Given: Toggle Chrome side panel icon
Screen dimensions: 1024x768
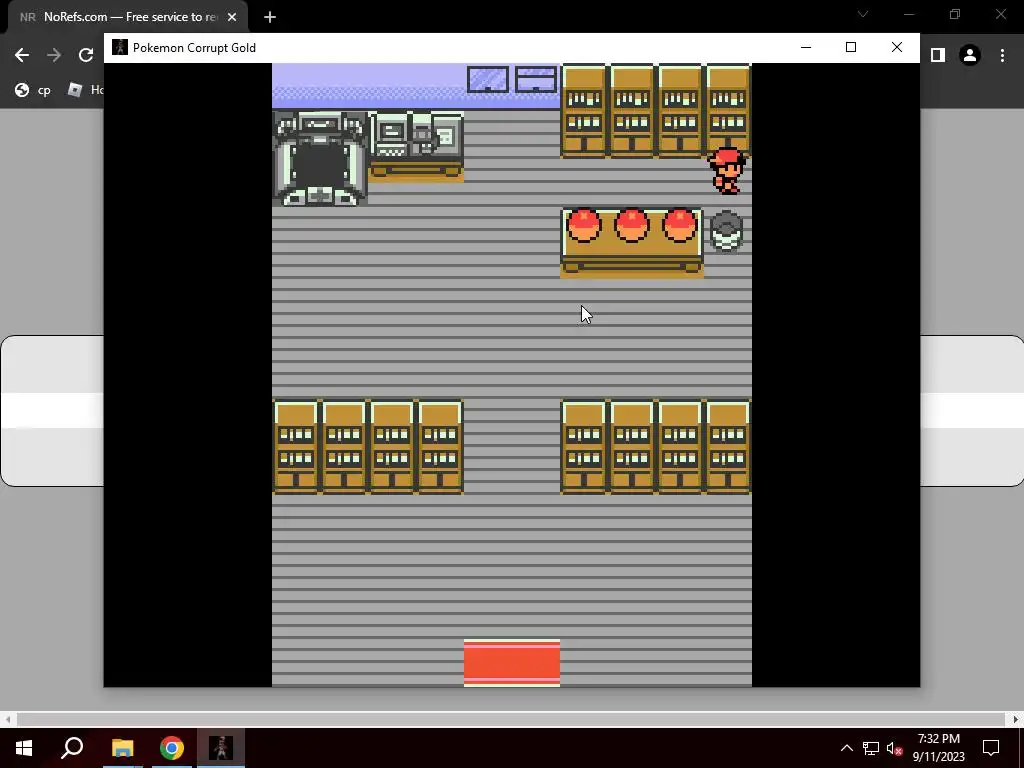Looking at the screenshot, I should pyautogui.click(x=938, y=56).
